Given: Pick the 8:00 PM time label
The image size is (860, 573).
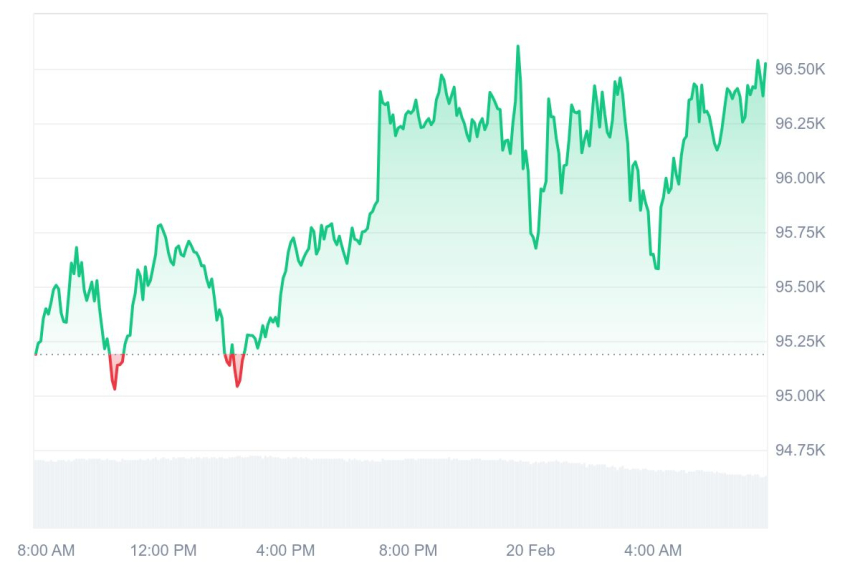Looking at the screenshot, I should click(408, 550).
